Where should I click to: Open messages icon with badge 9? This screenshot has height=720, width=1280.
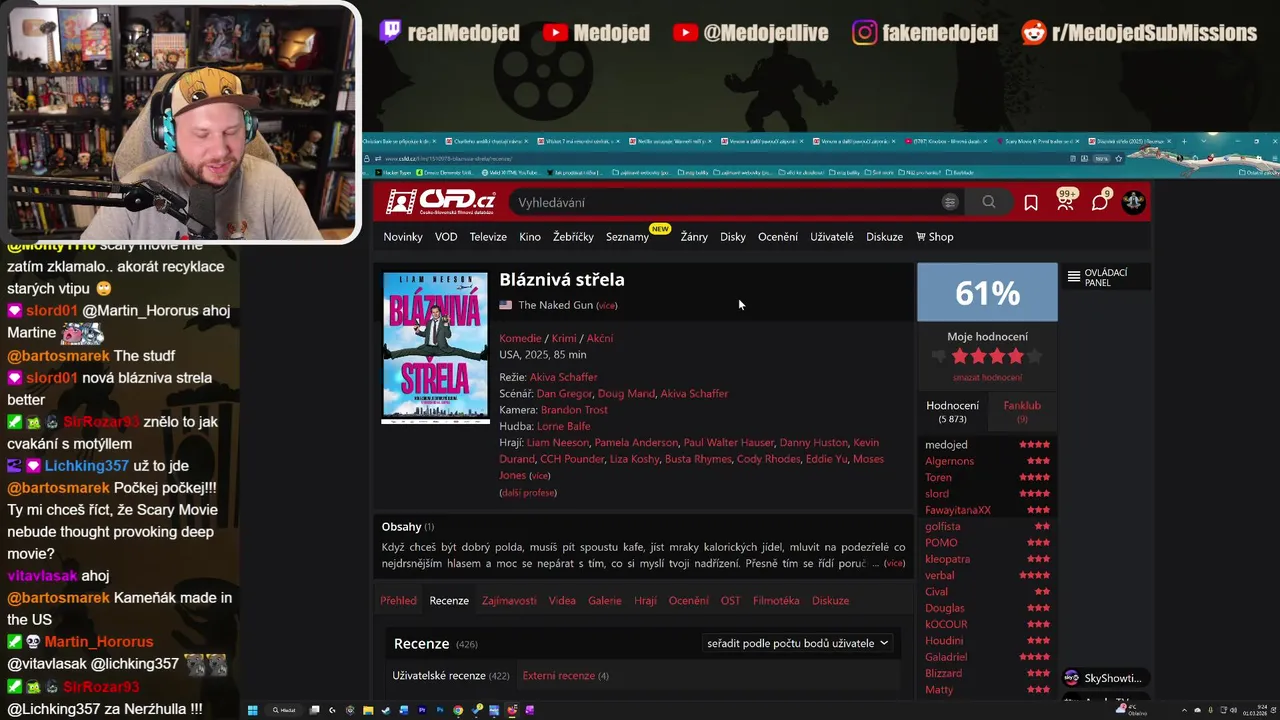tap(1100, 201)
